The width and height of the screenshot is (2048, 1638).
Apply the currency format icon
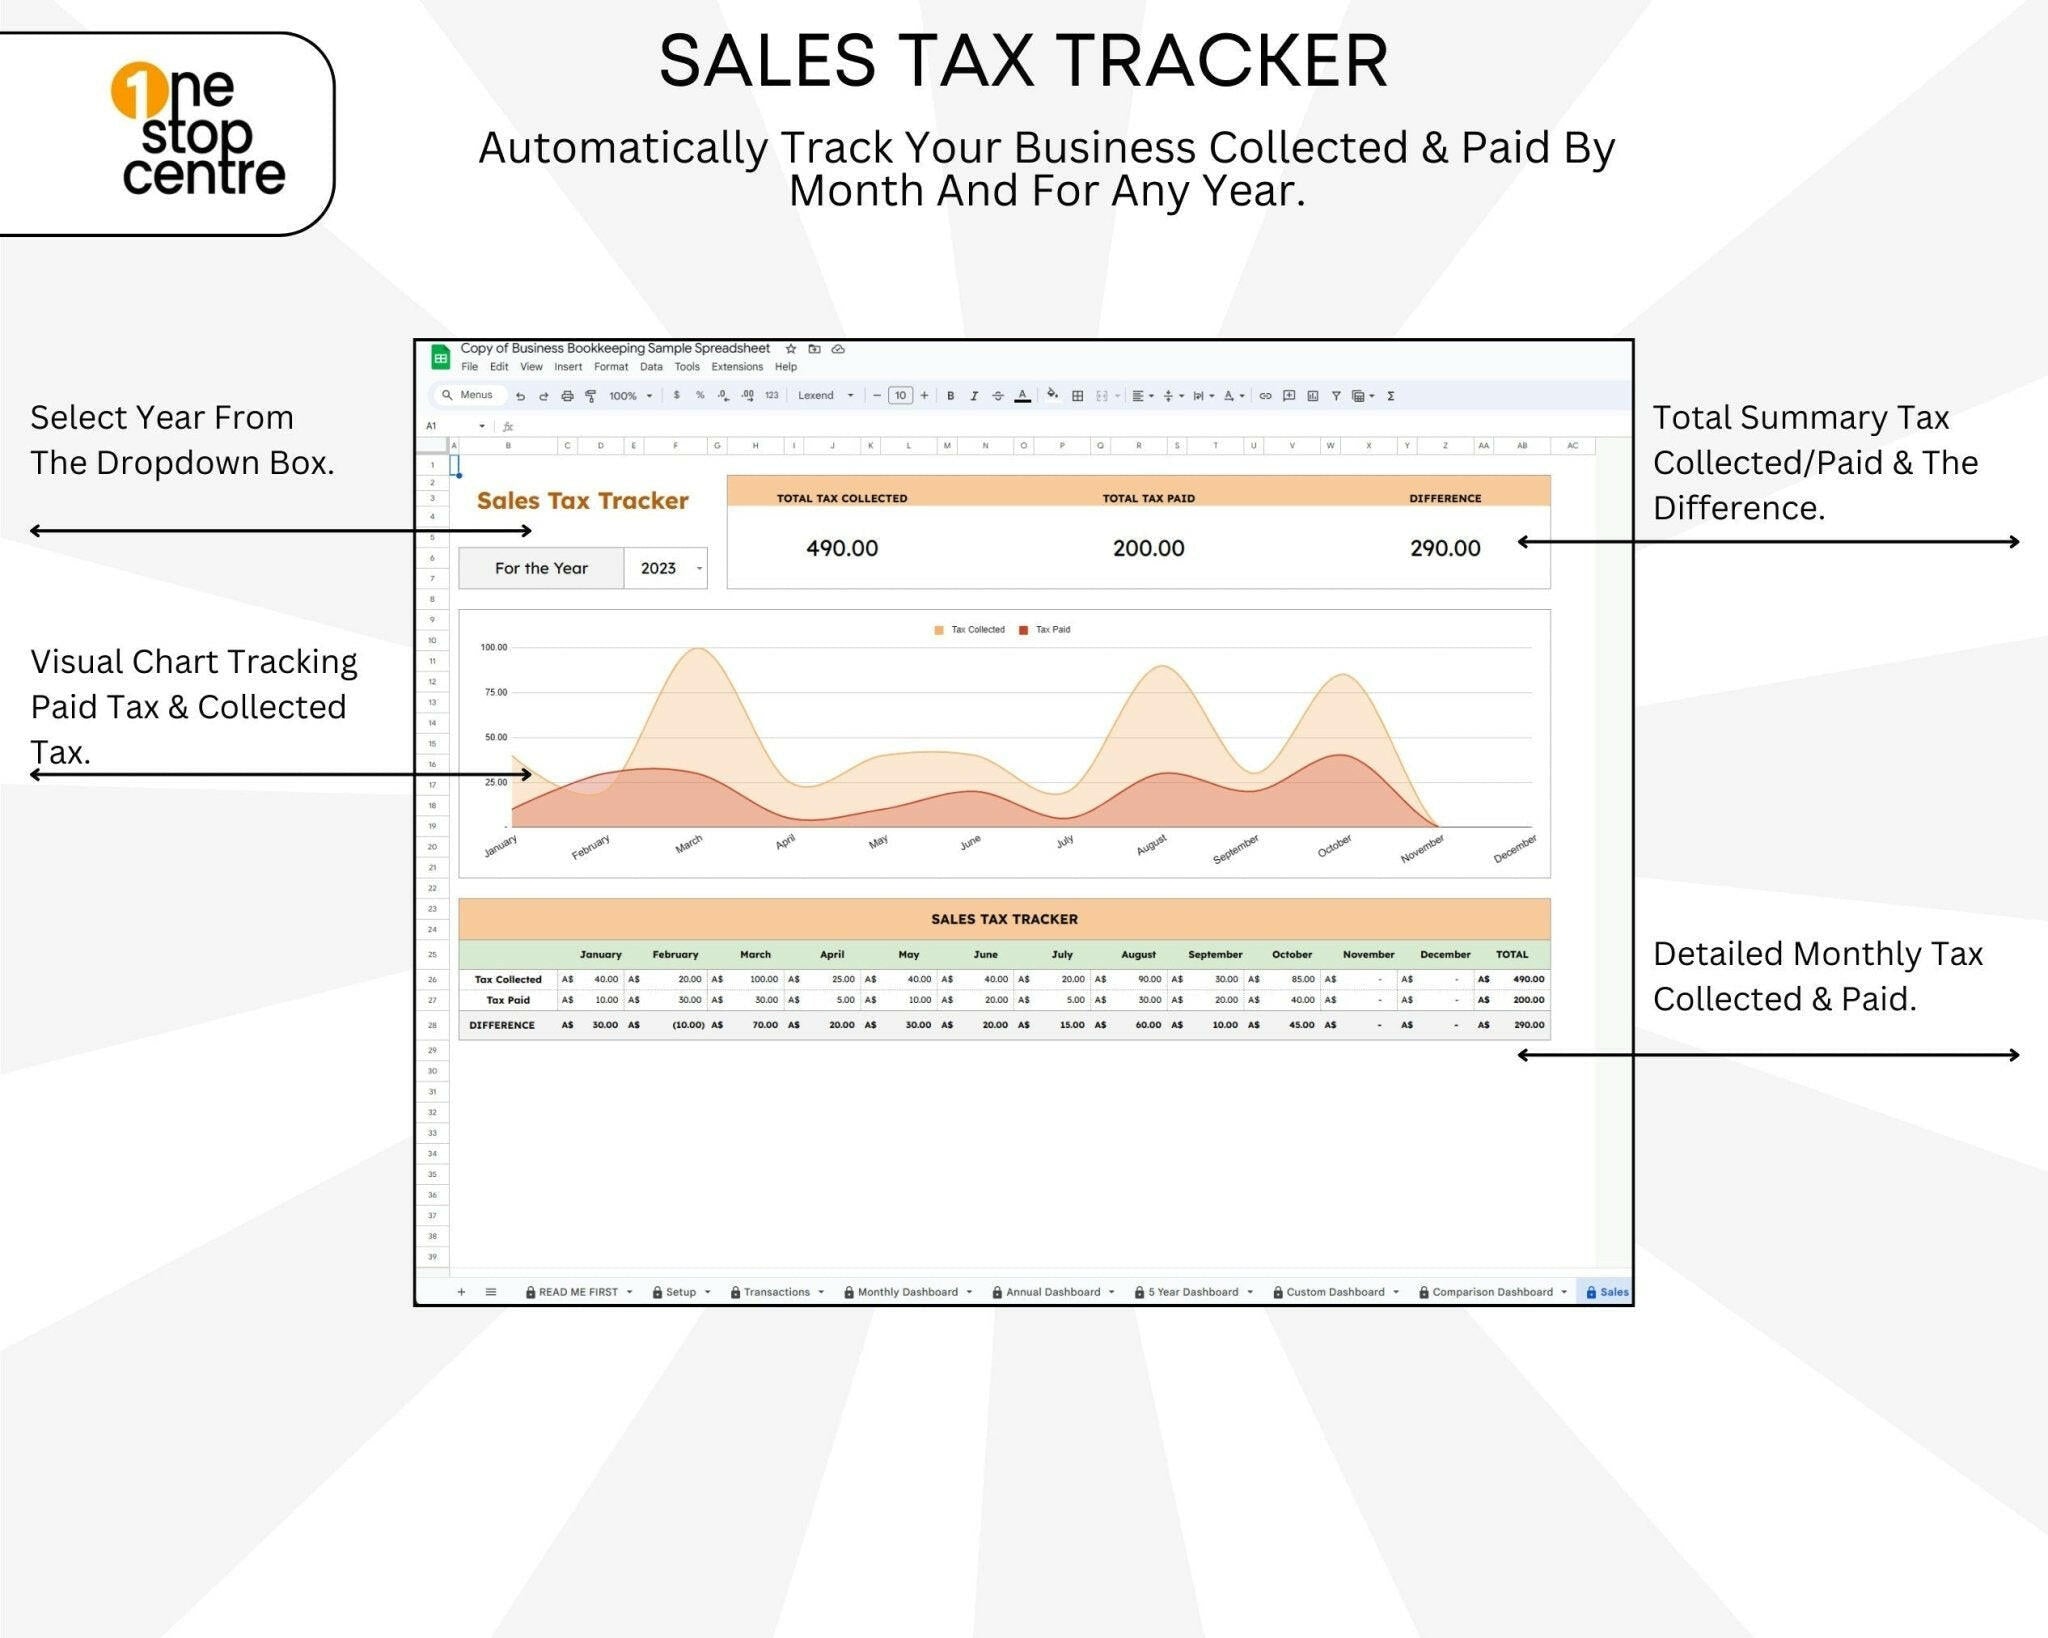pos(677,397)
